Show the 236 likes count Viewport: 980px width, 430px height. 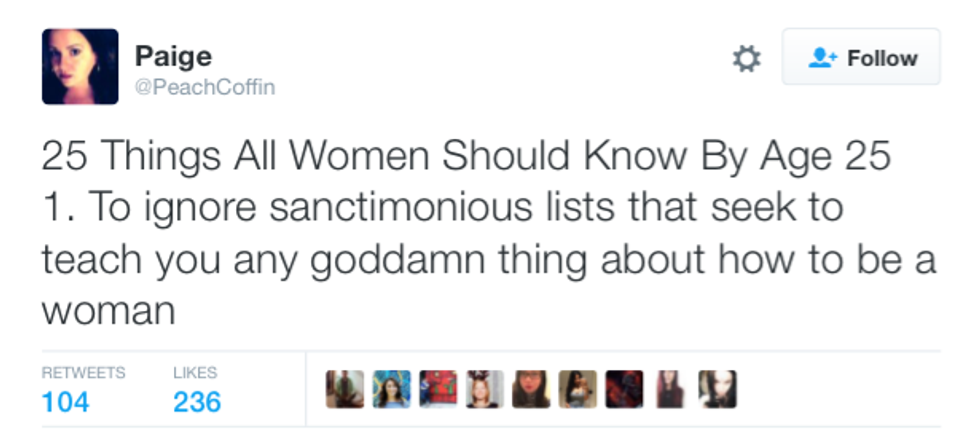(x=196, y=402)
